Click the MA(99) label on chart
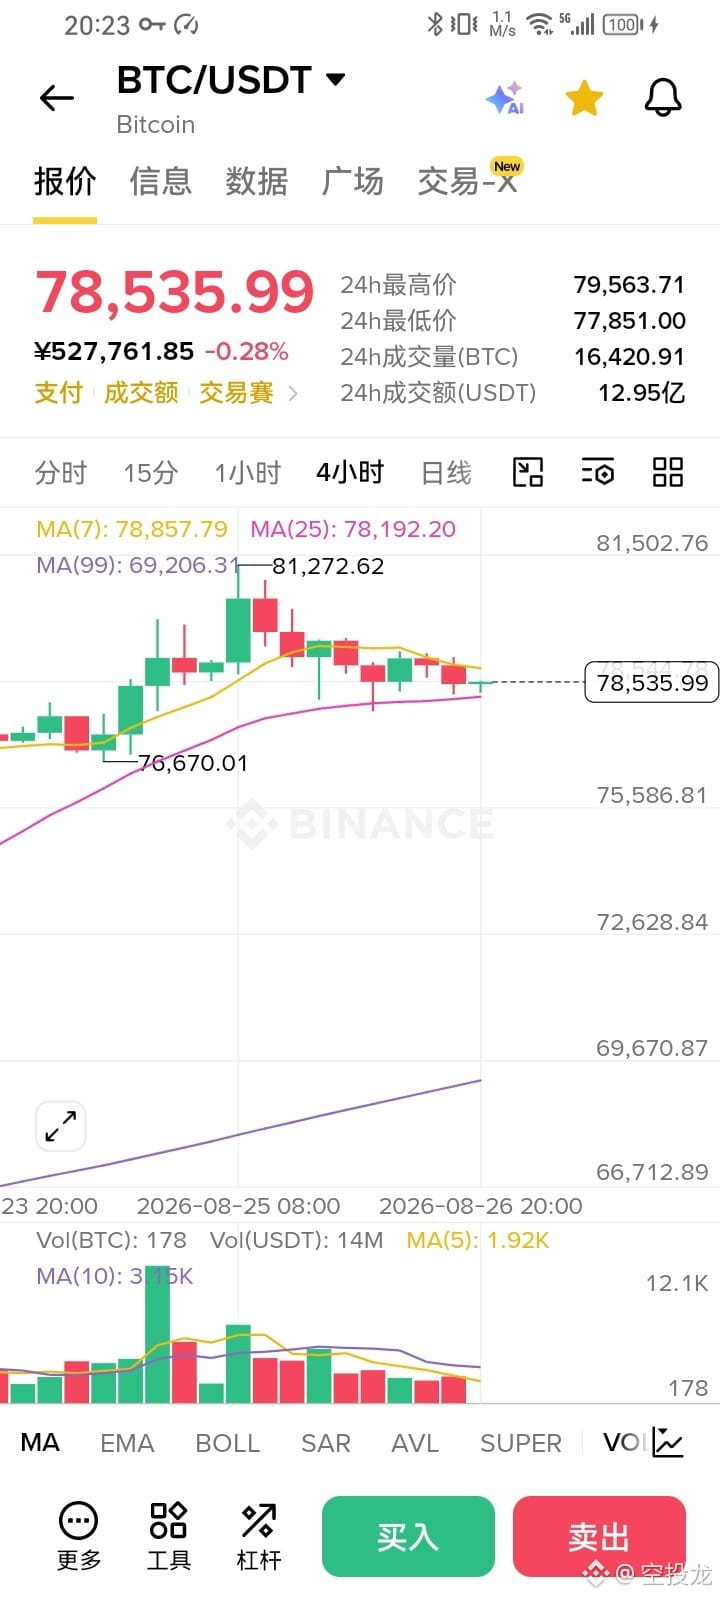720x1600 pixels. pyautogui.click(x=138, y=565)
